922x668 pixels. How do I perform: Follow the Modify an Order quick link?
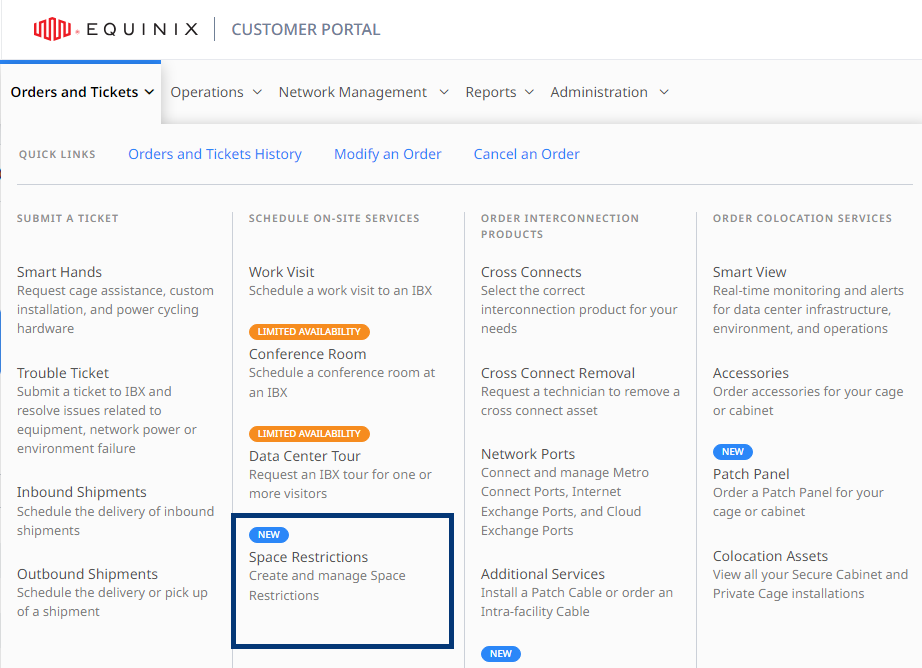coord(387,154)
